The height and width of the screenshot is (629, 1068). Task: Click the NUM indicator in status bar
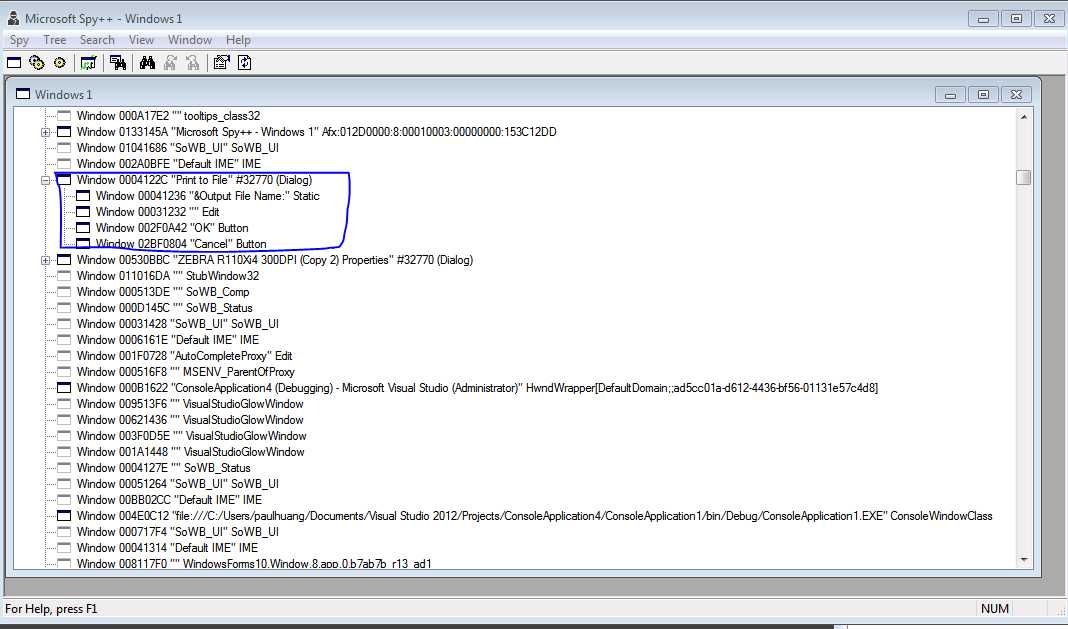(995, 609)
